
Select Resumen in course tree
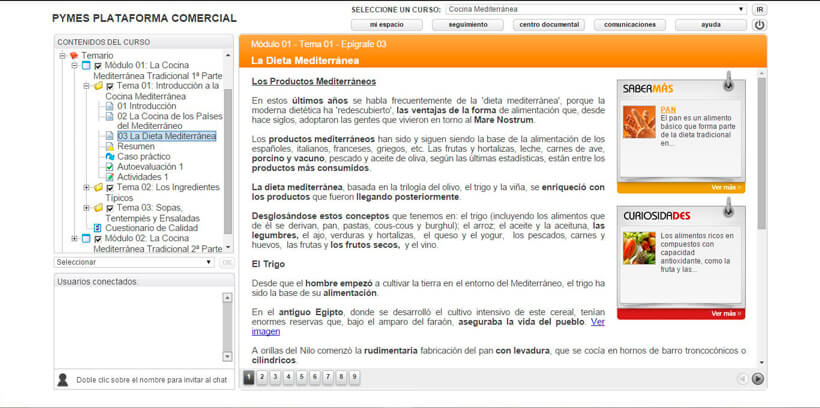pos(136,146)
